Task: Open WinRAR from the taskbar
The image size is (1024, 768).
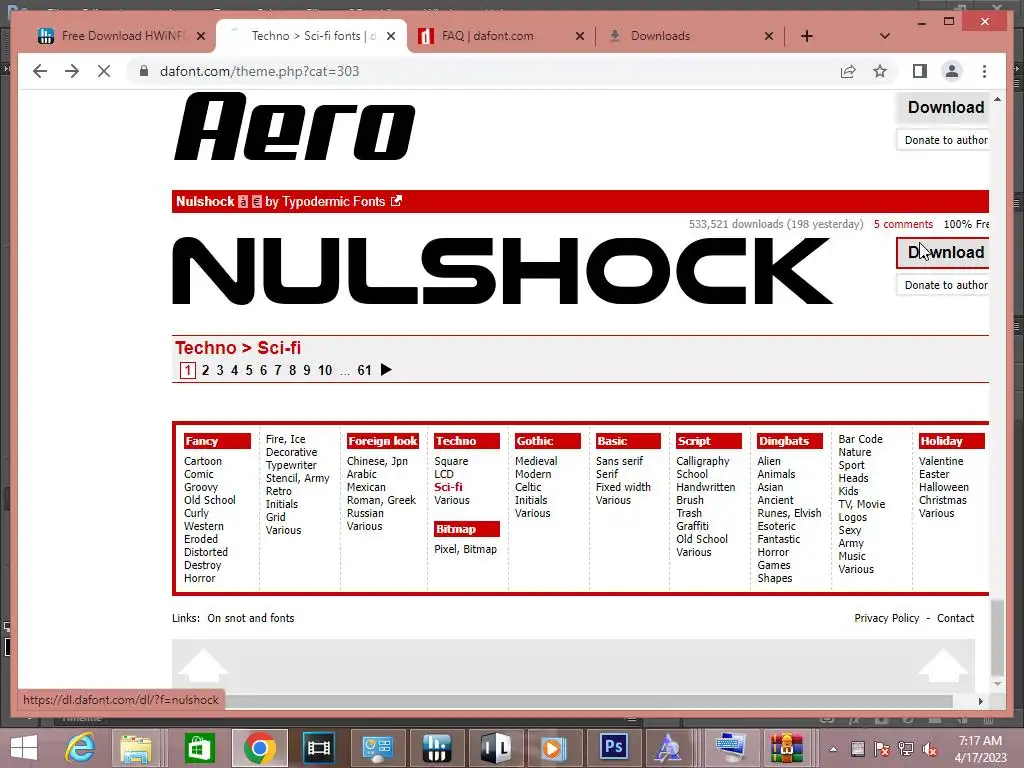Action: (x=786, y=748)
